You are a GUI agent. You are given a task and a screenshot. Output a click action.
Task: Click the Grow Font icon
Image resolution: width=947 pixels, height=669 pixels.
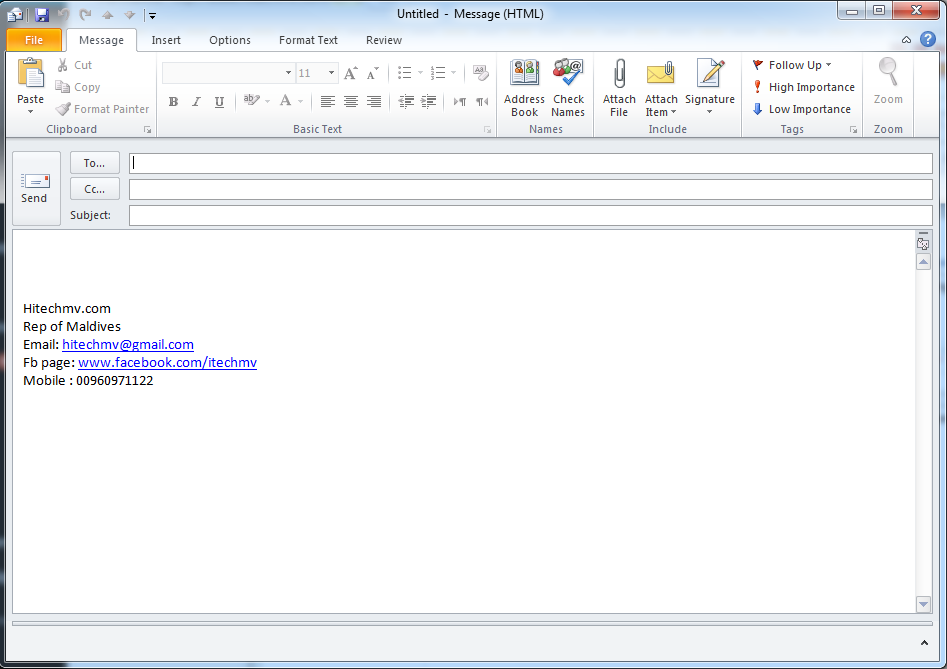pos(350,74)
